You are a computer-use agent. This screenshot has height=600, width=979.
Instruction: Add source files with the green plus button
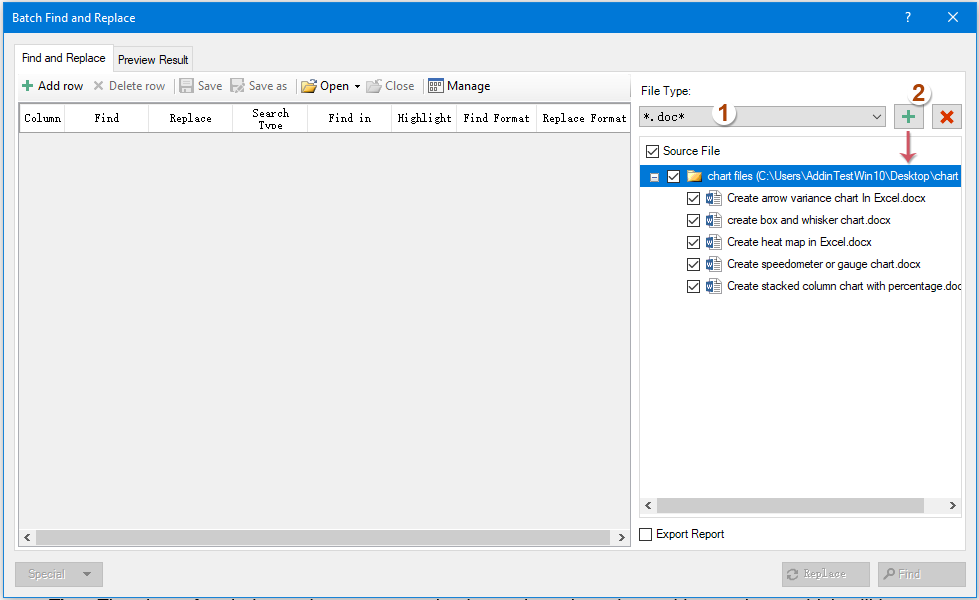pos(908,116)
